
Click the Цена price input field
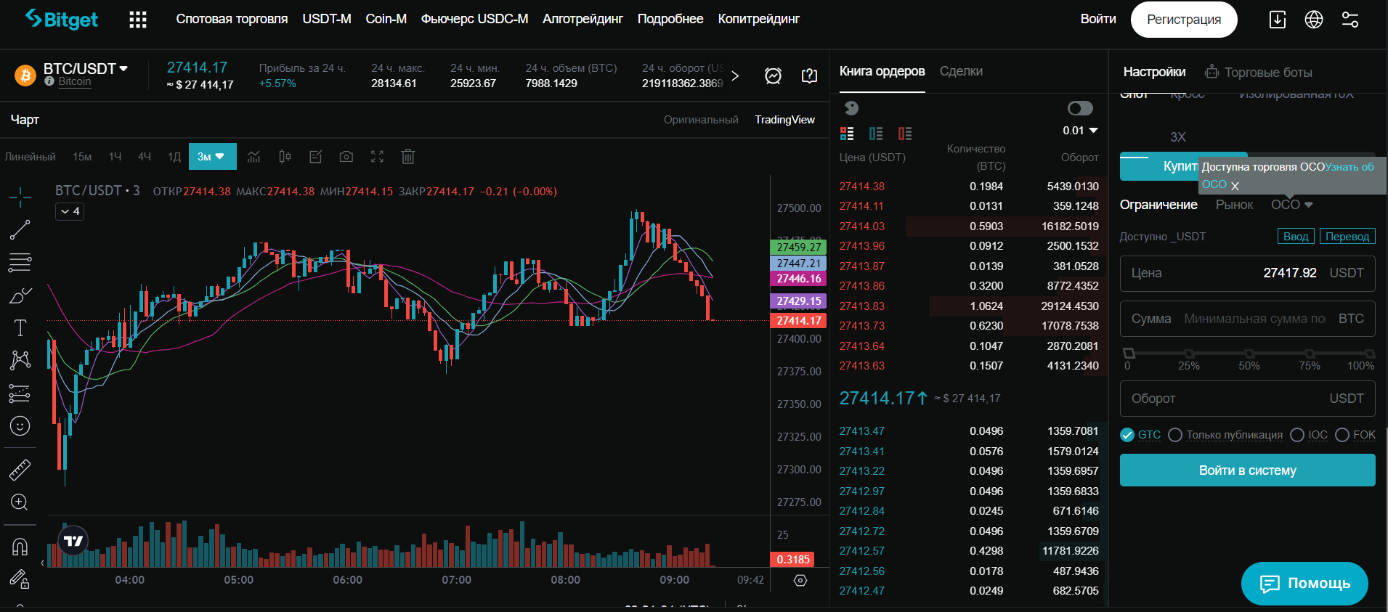click(x=1247, y=272)
